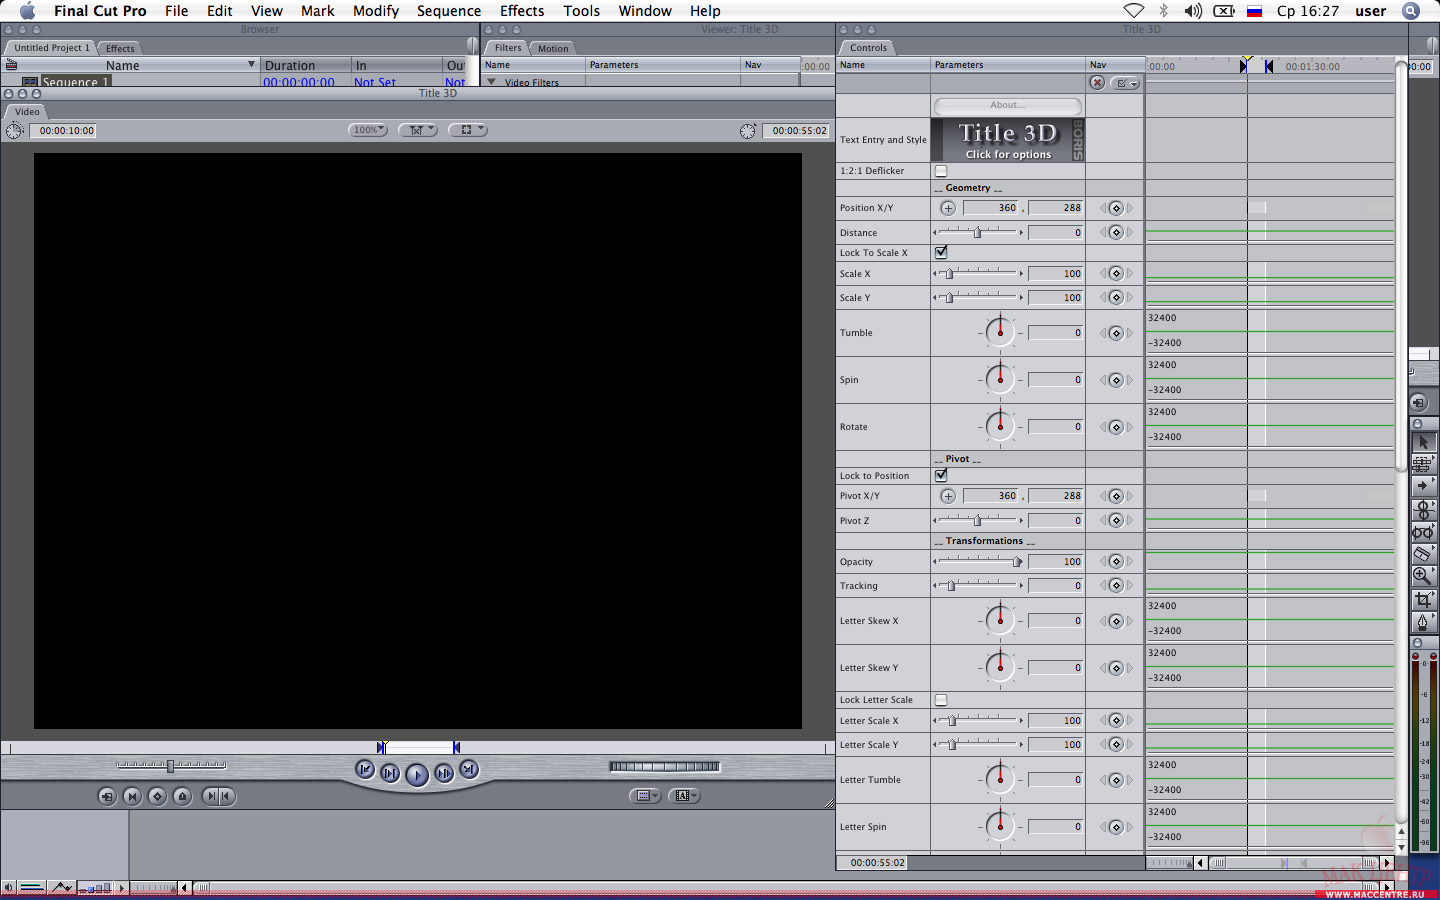
Task: Click the Browser Name column sort arrow
Action: (251, 65)
